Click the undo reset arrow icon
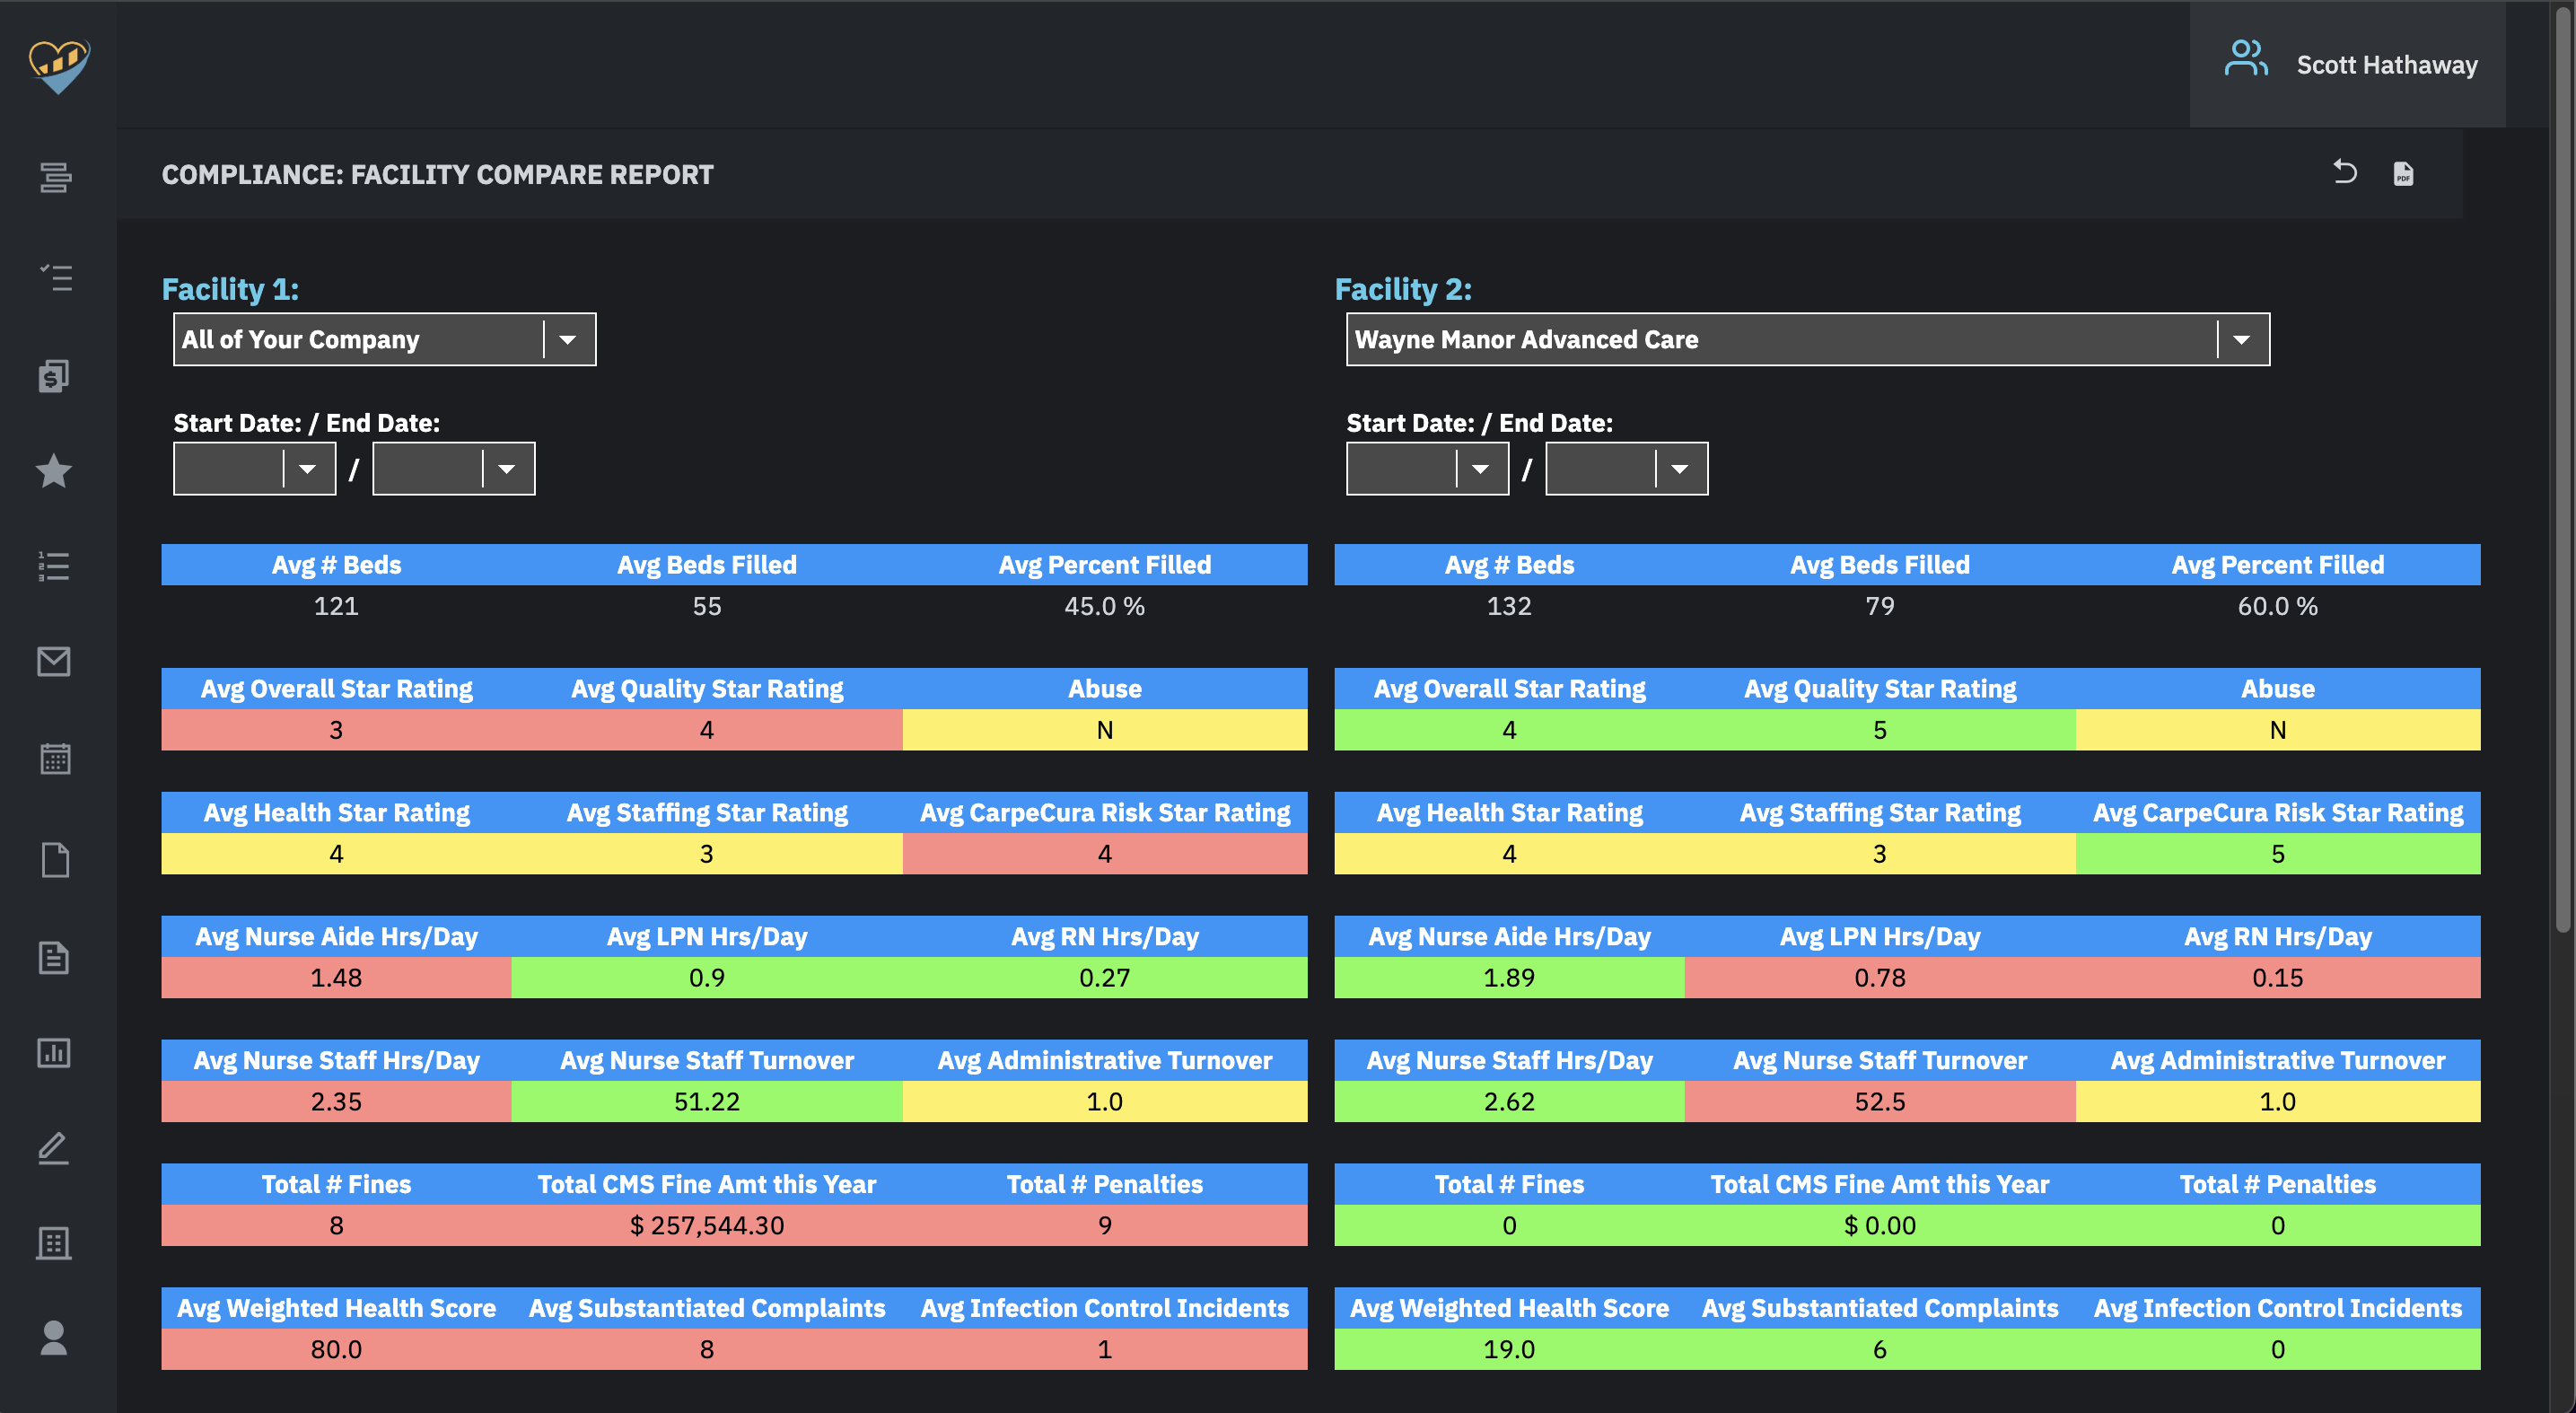Screen dimensions: 2576x1413 coord(2345,173)
